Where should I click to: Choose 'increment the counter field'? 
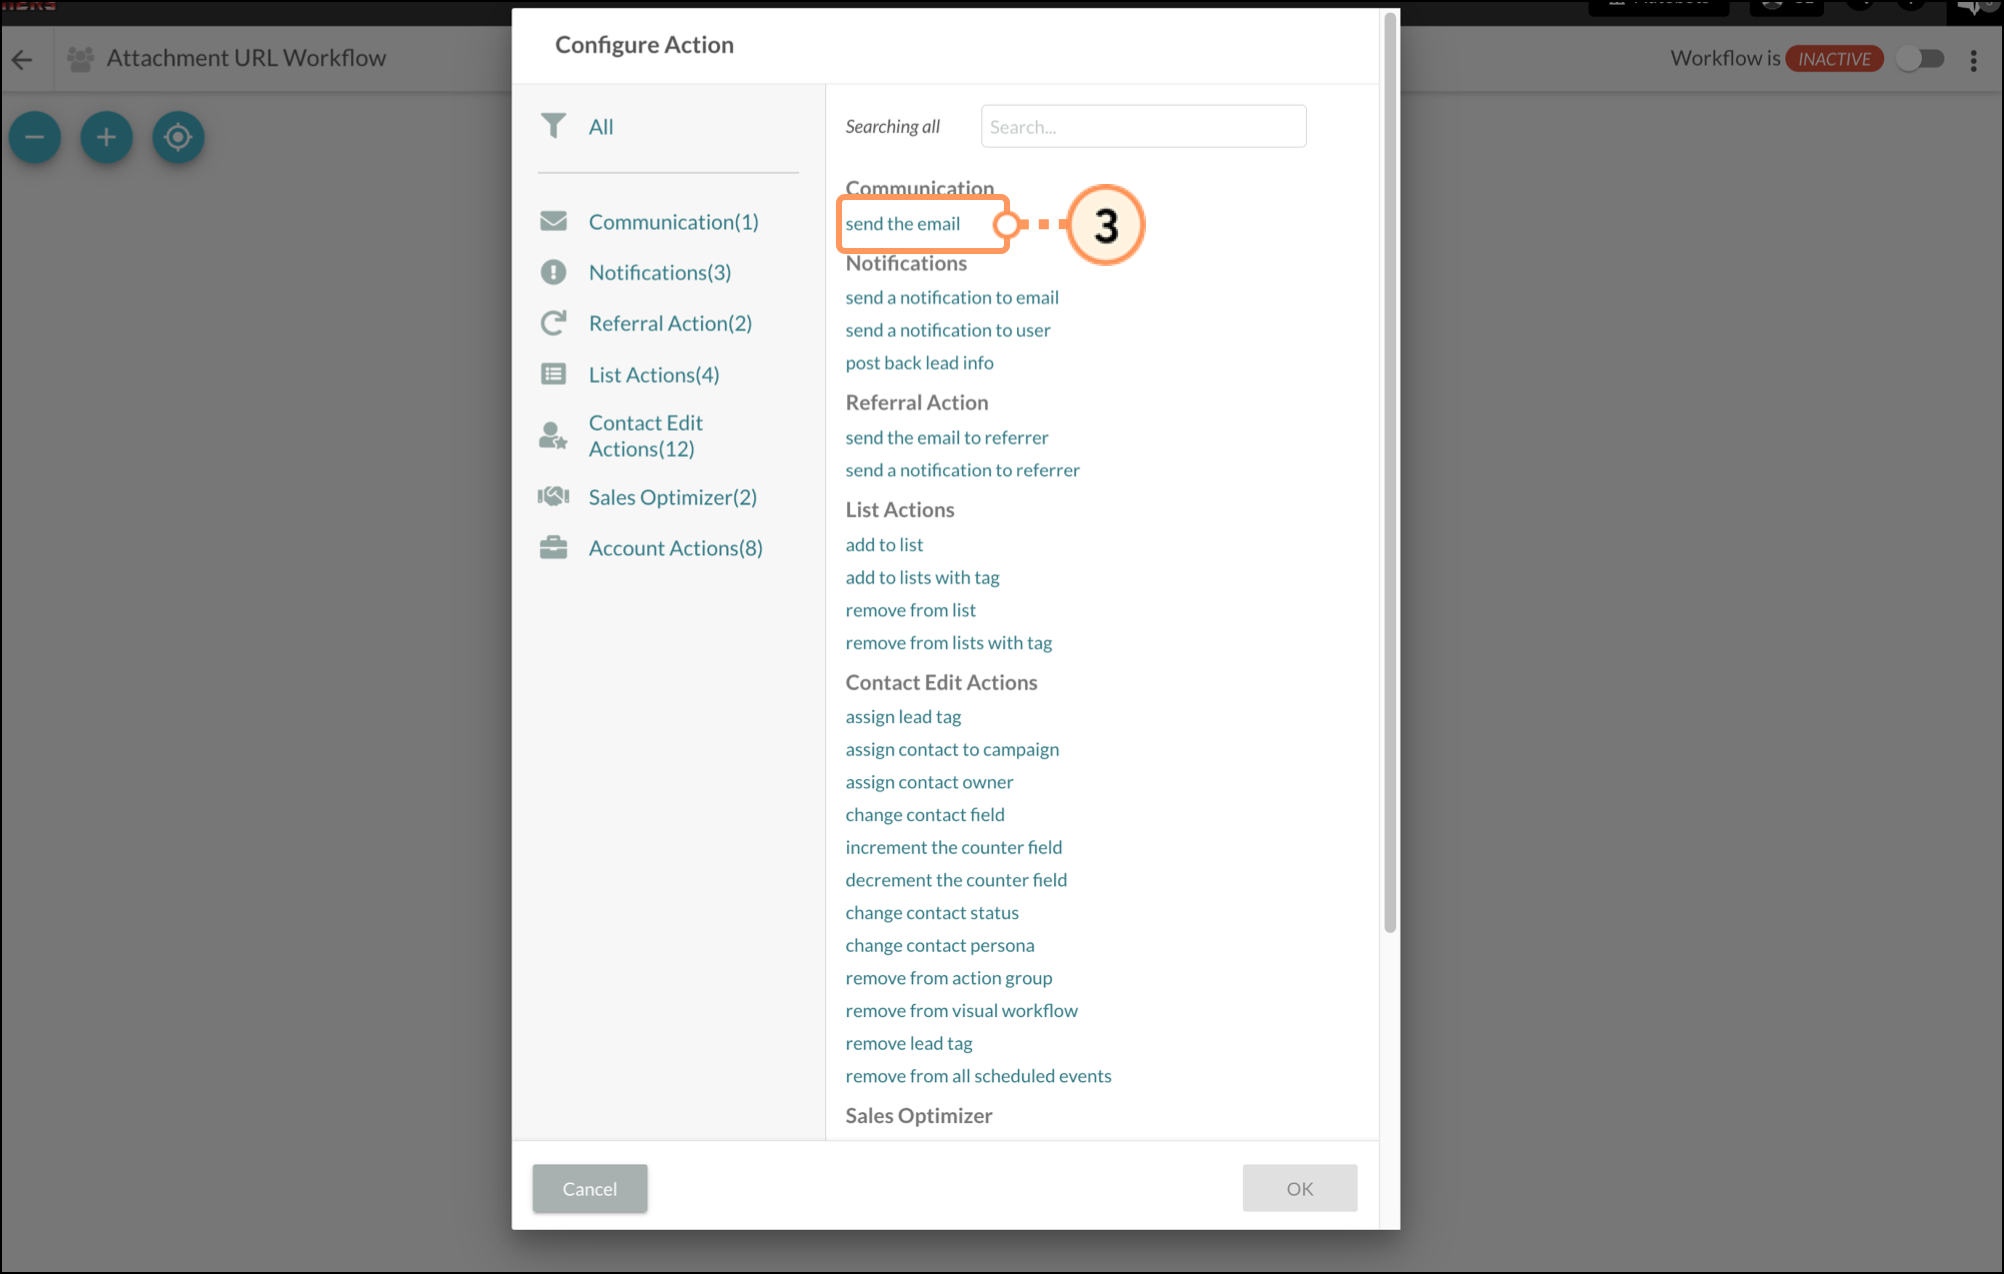[x=954, y=848]
